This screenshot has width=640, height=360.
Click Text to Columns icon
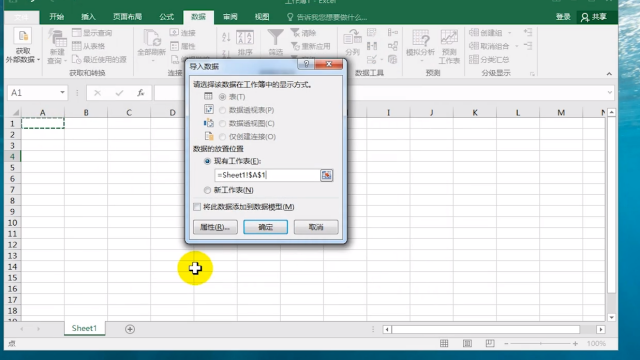tap(352, 38)
